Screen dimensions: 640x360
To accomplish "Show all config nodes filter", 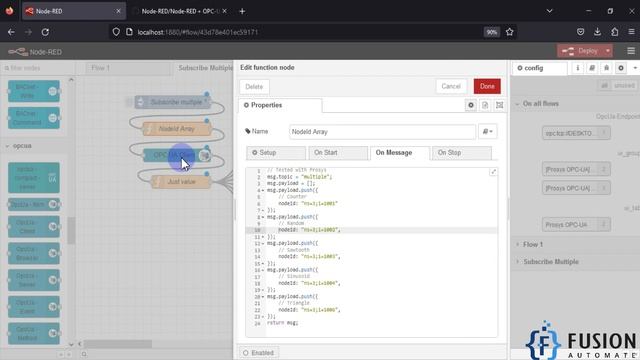I will [604, 85].
